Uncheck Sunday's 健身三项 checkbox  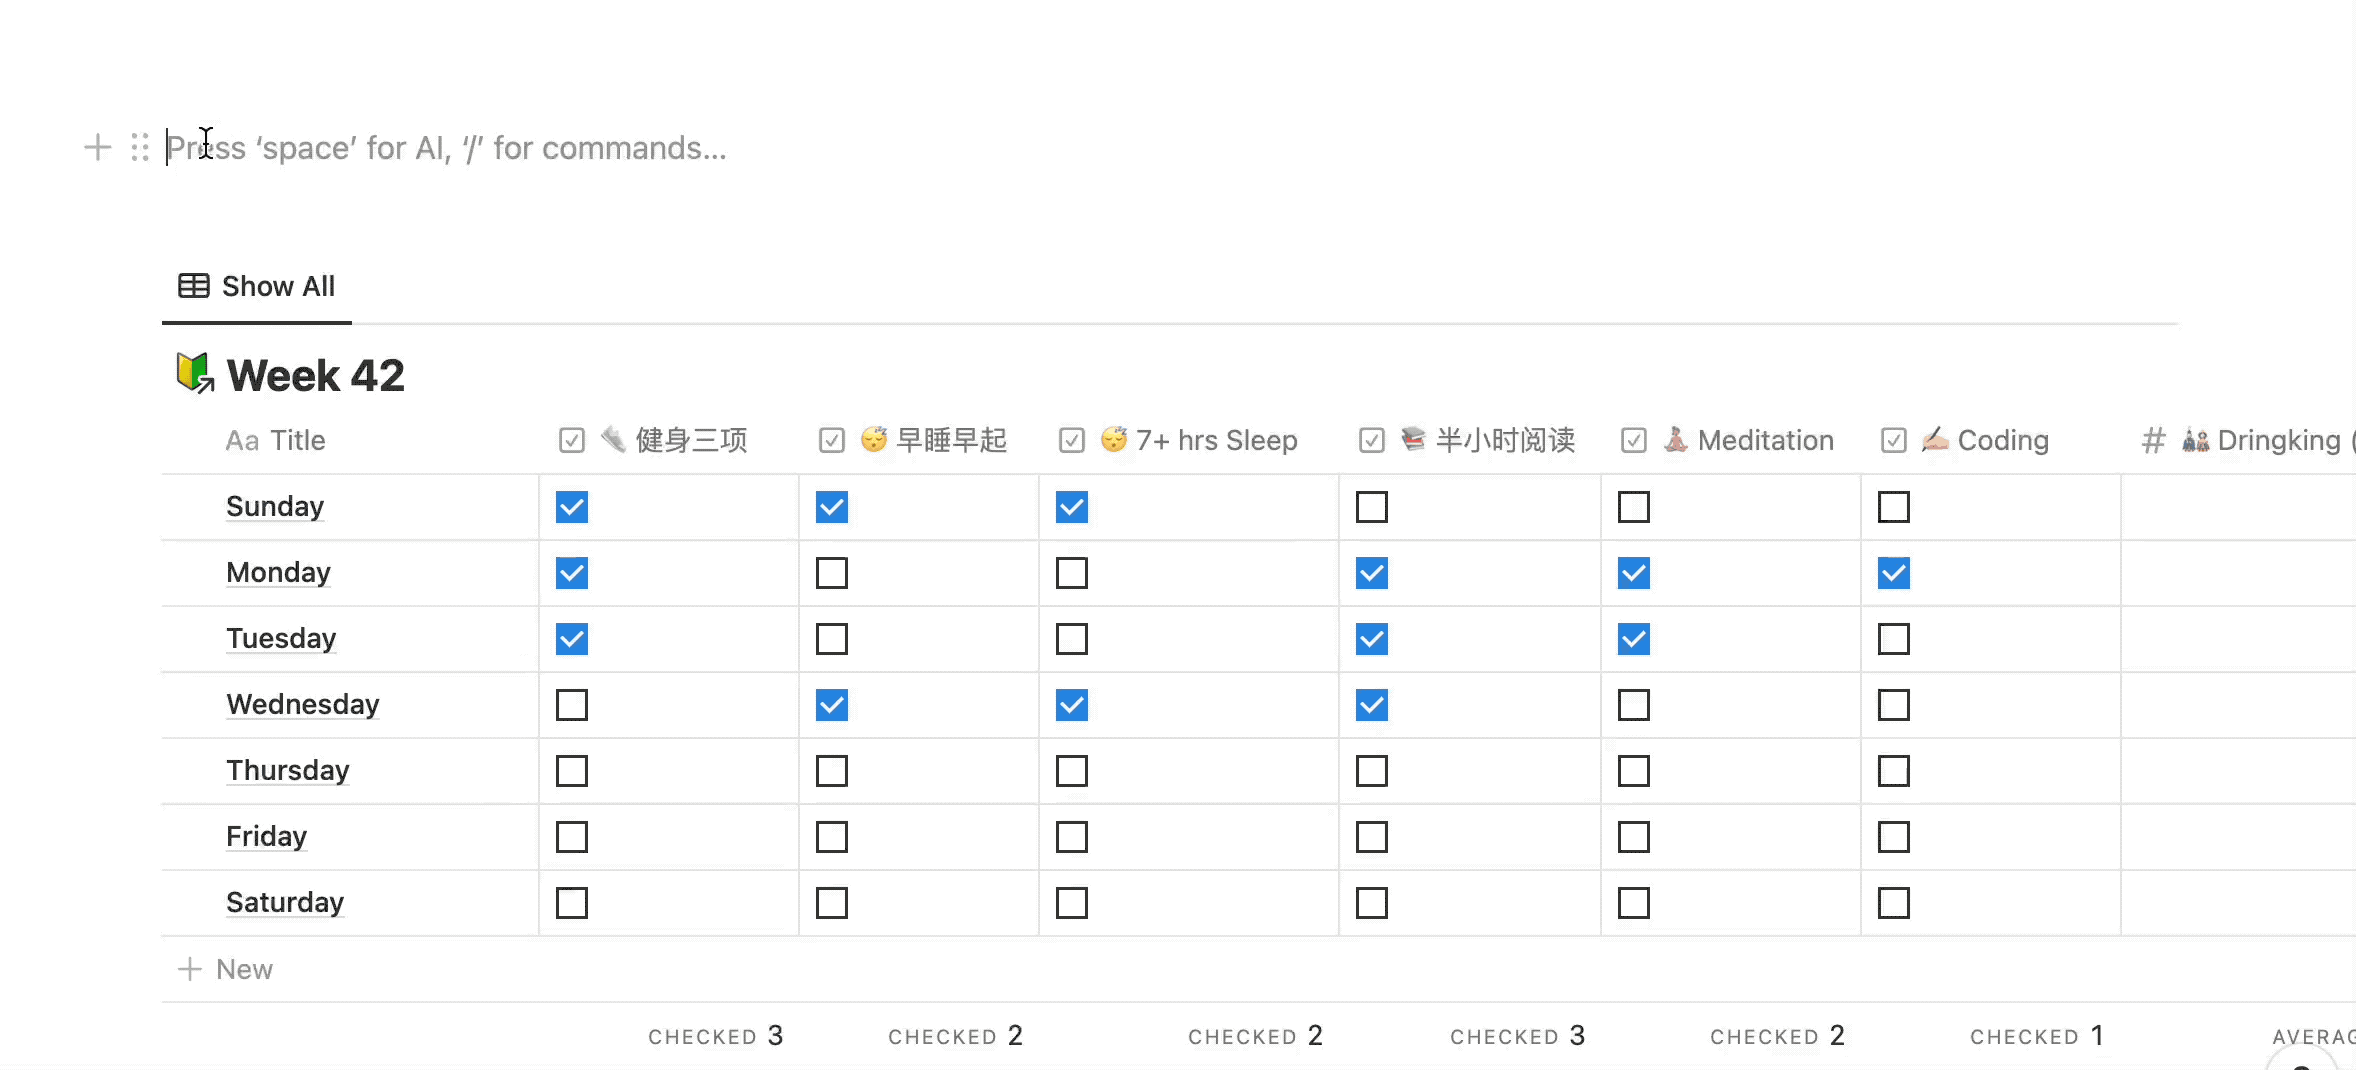572,507
